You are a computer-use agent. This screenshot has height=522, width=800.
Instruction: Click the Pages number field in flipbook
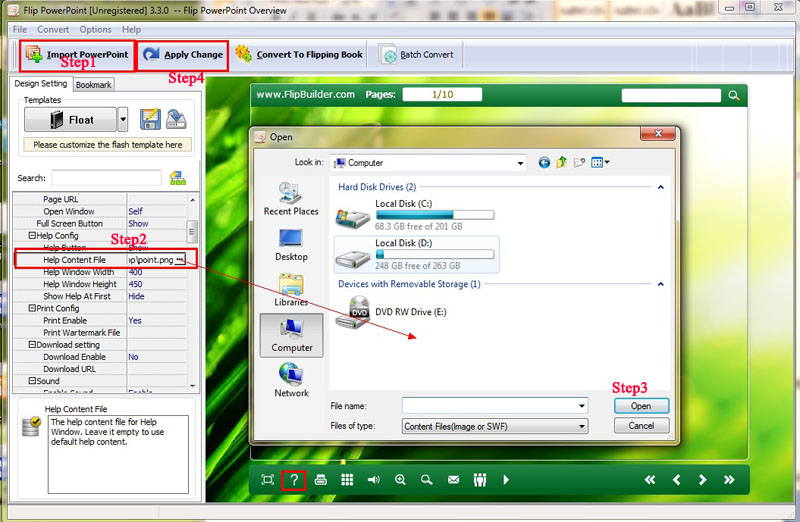click(442, 94)
